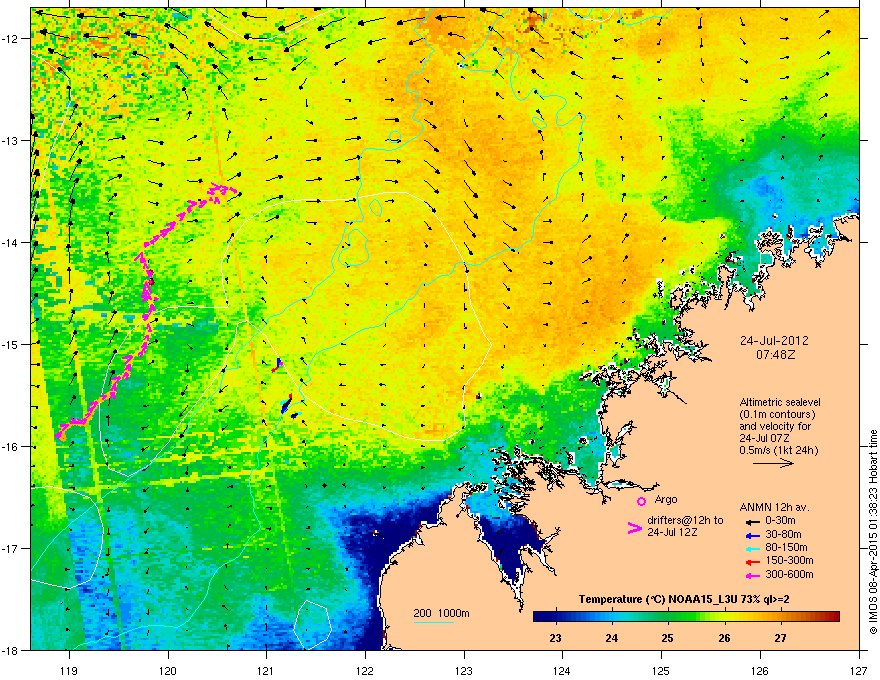Image resolution: width=880 pixels, height=680 pixels.
Task: Click the 0-30m depth label
Action: [780, 521]
